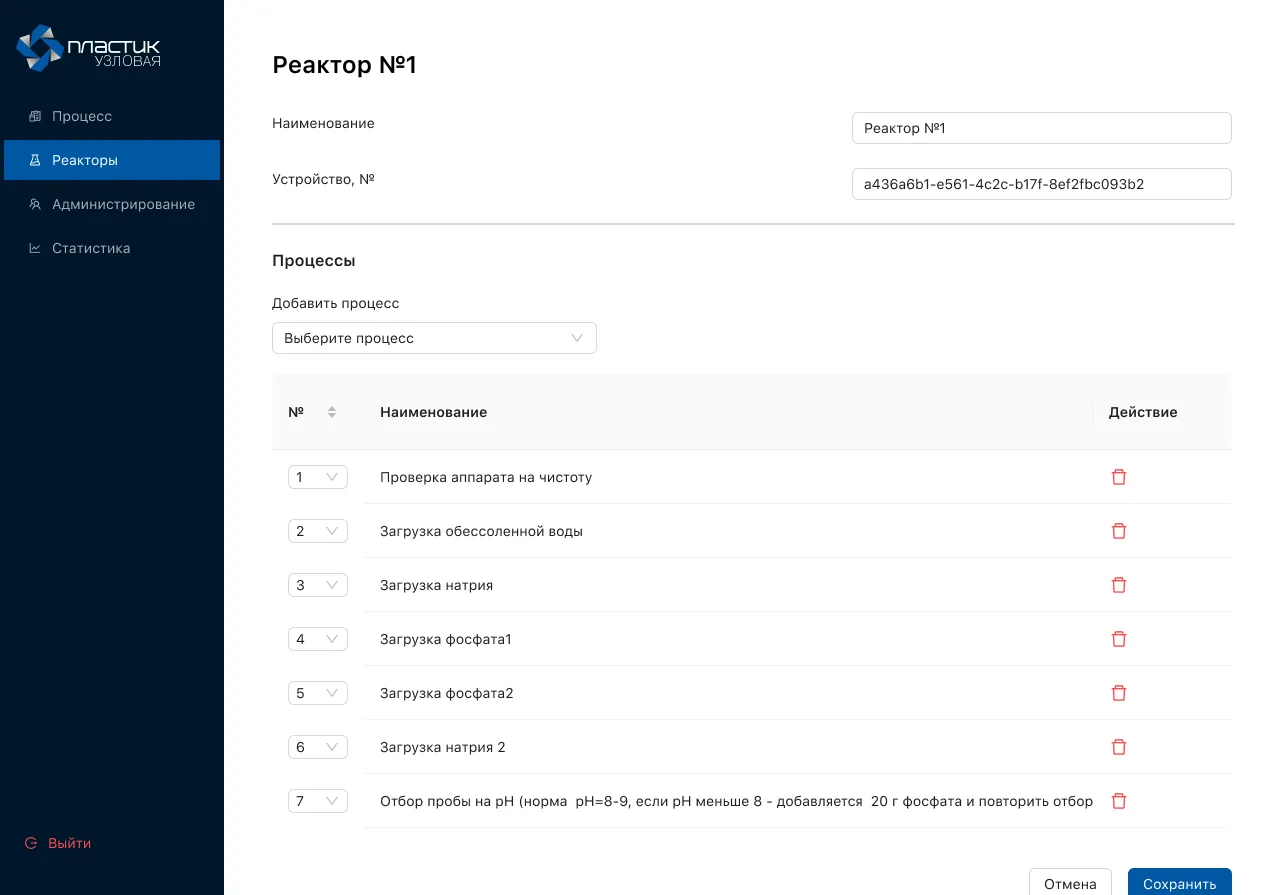This screenshot has width=1280, height=895.
Task: Open order dropdown showing number 7
Action: click(317, 801)
